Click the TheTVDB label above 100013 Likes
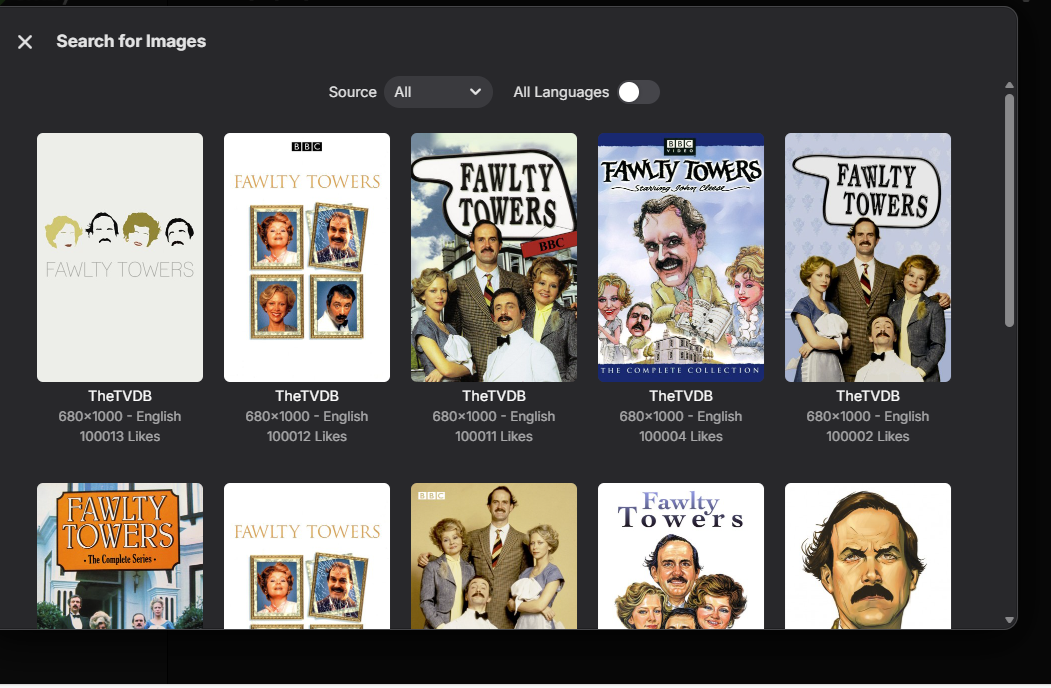Image resolution: width=1051 pixels, height=688 pixels. coord(120,396)
